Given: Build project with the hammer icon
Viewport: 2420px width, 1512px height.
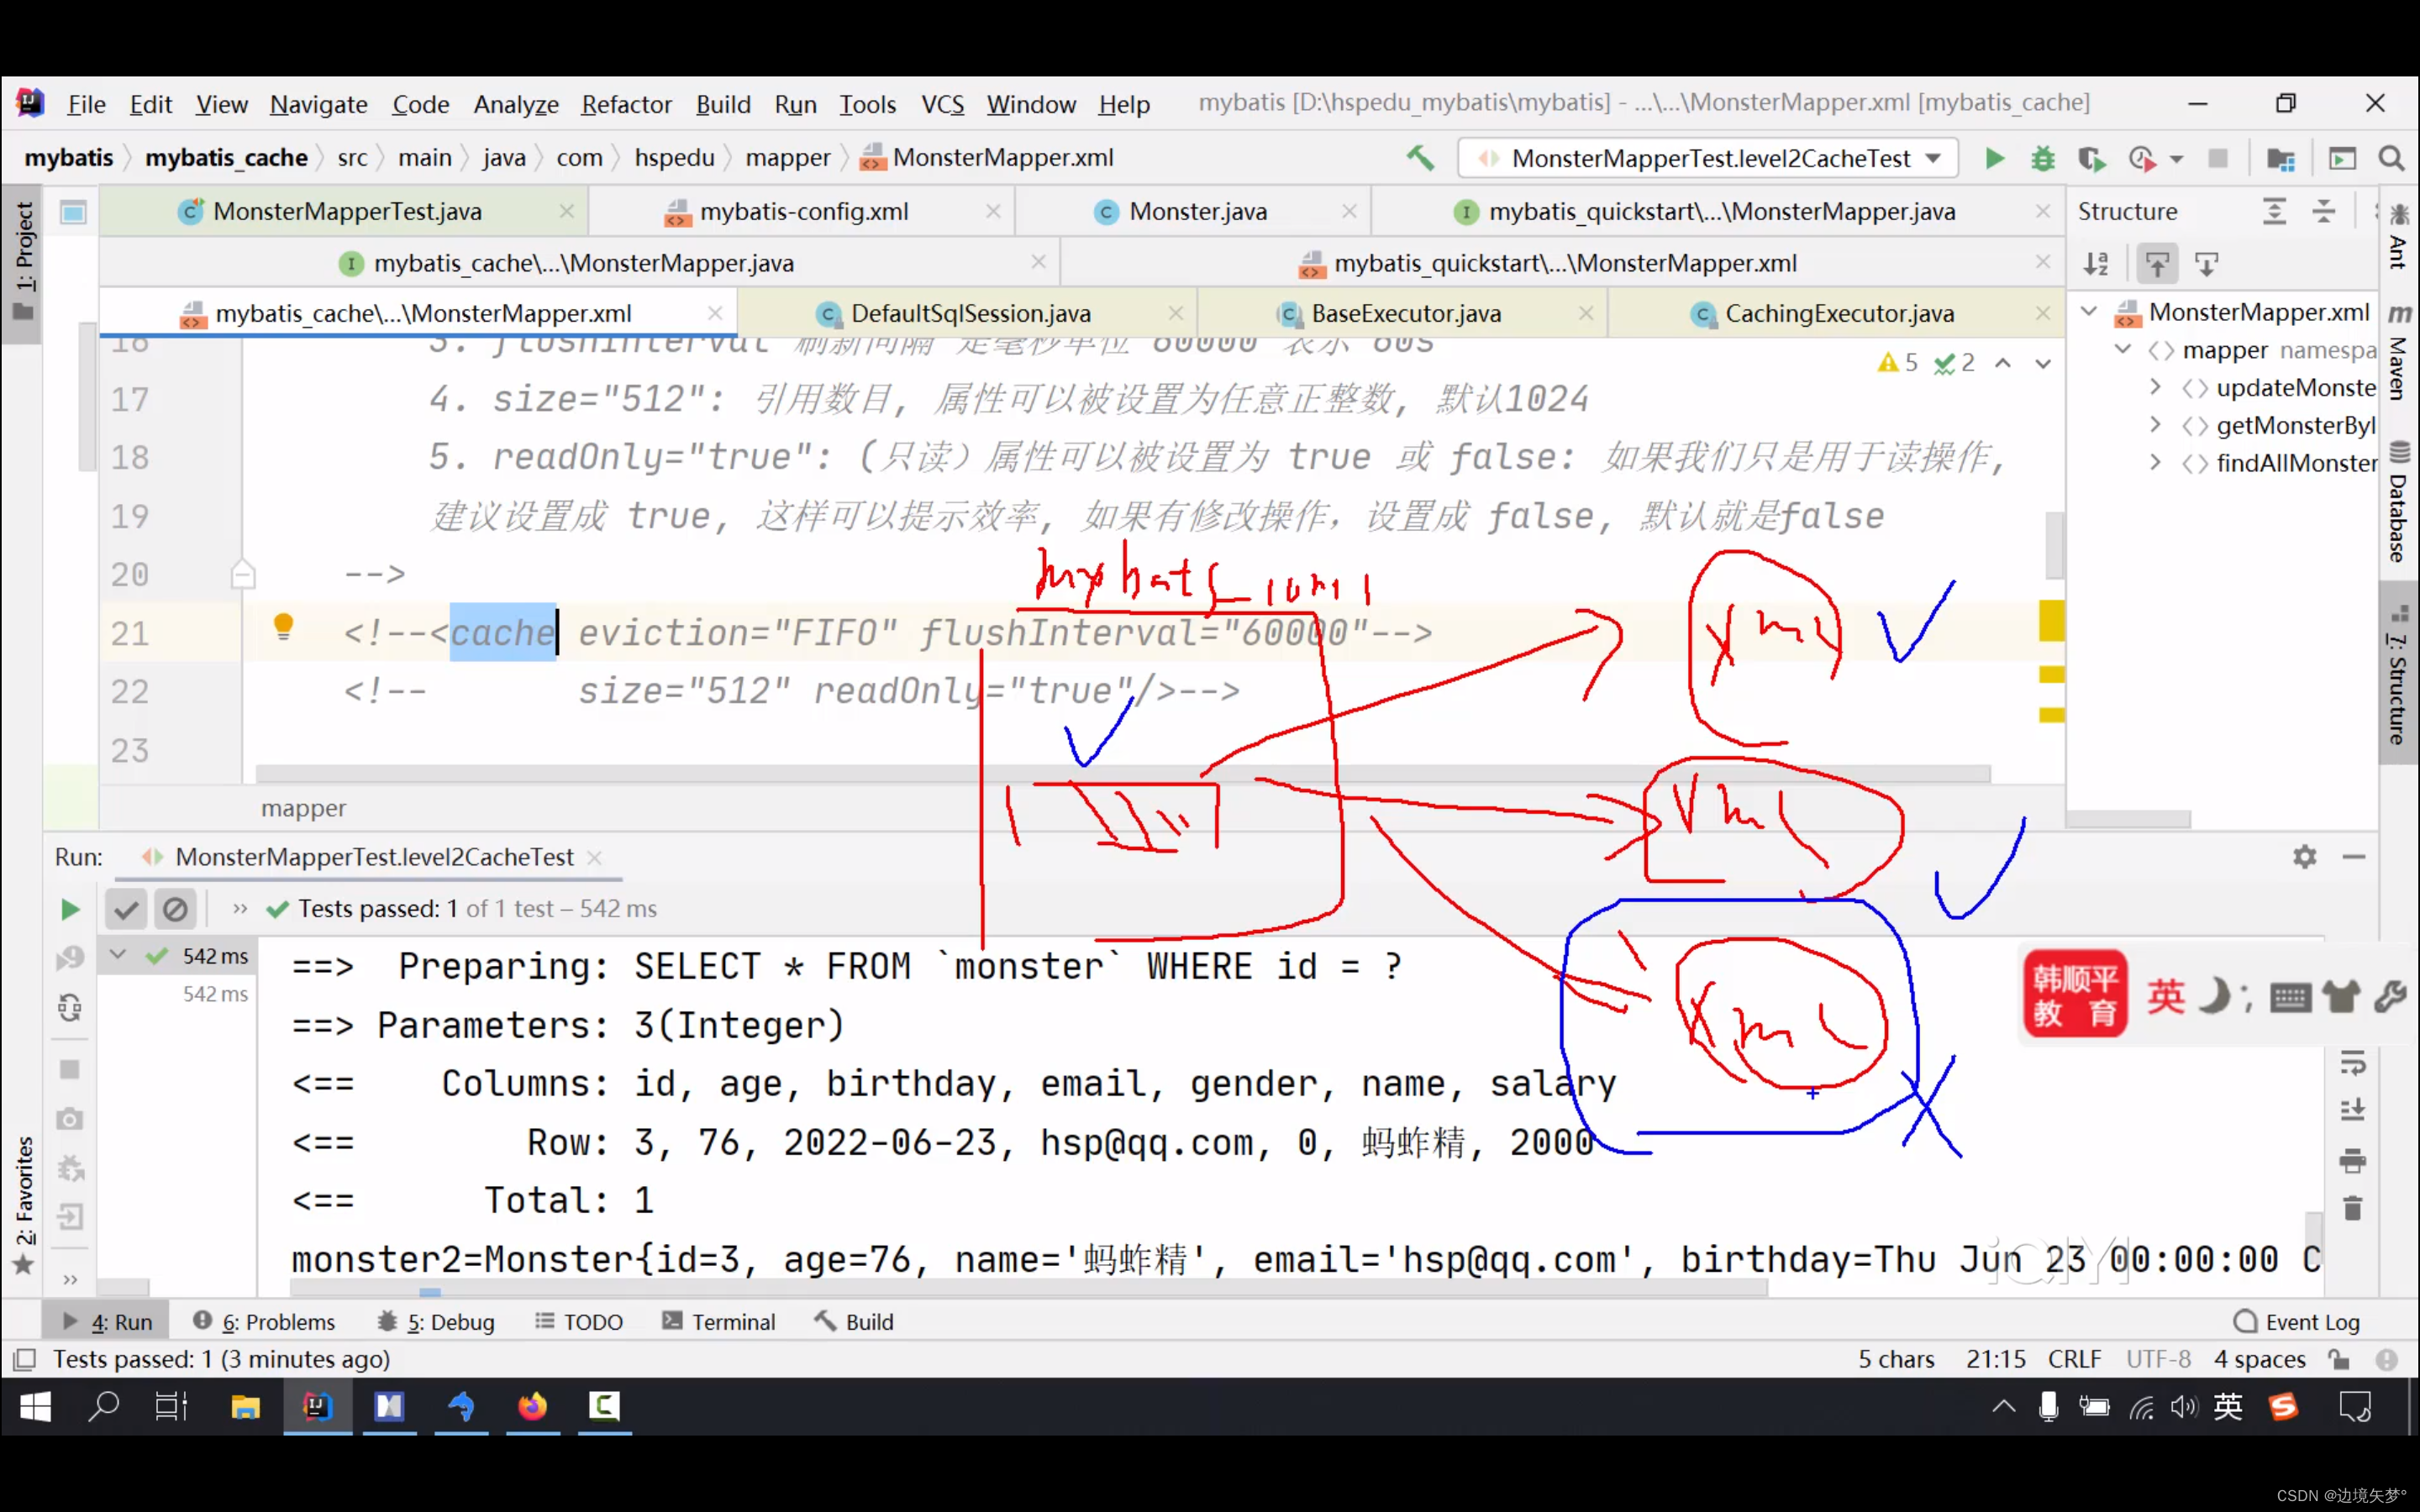Looking at the screenshot, I should click(x=1419, y=158).
